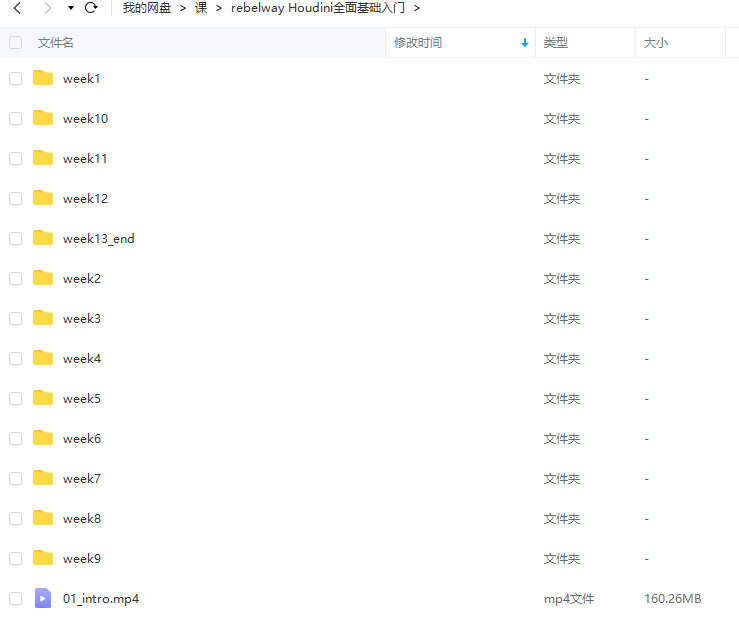This screenshot has width=739, height=625.
Task: Sort by 文件名 column header
Action: pos(56,43)
